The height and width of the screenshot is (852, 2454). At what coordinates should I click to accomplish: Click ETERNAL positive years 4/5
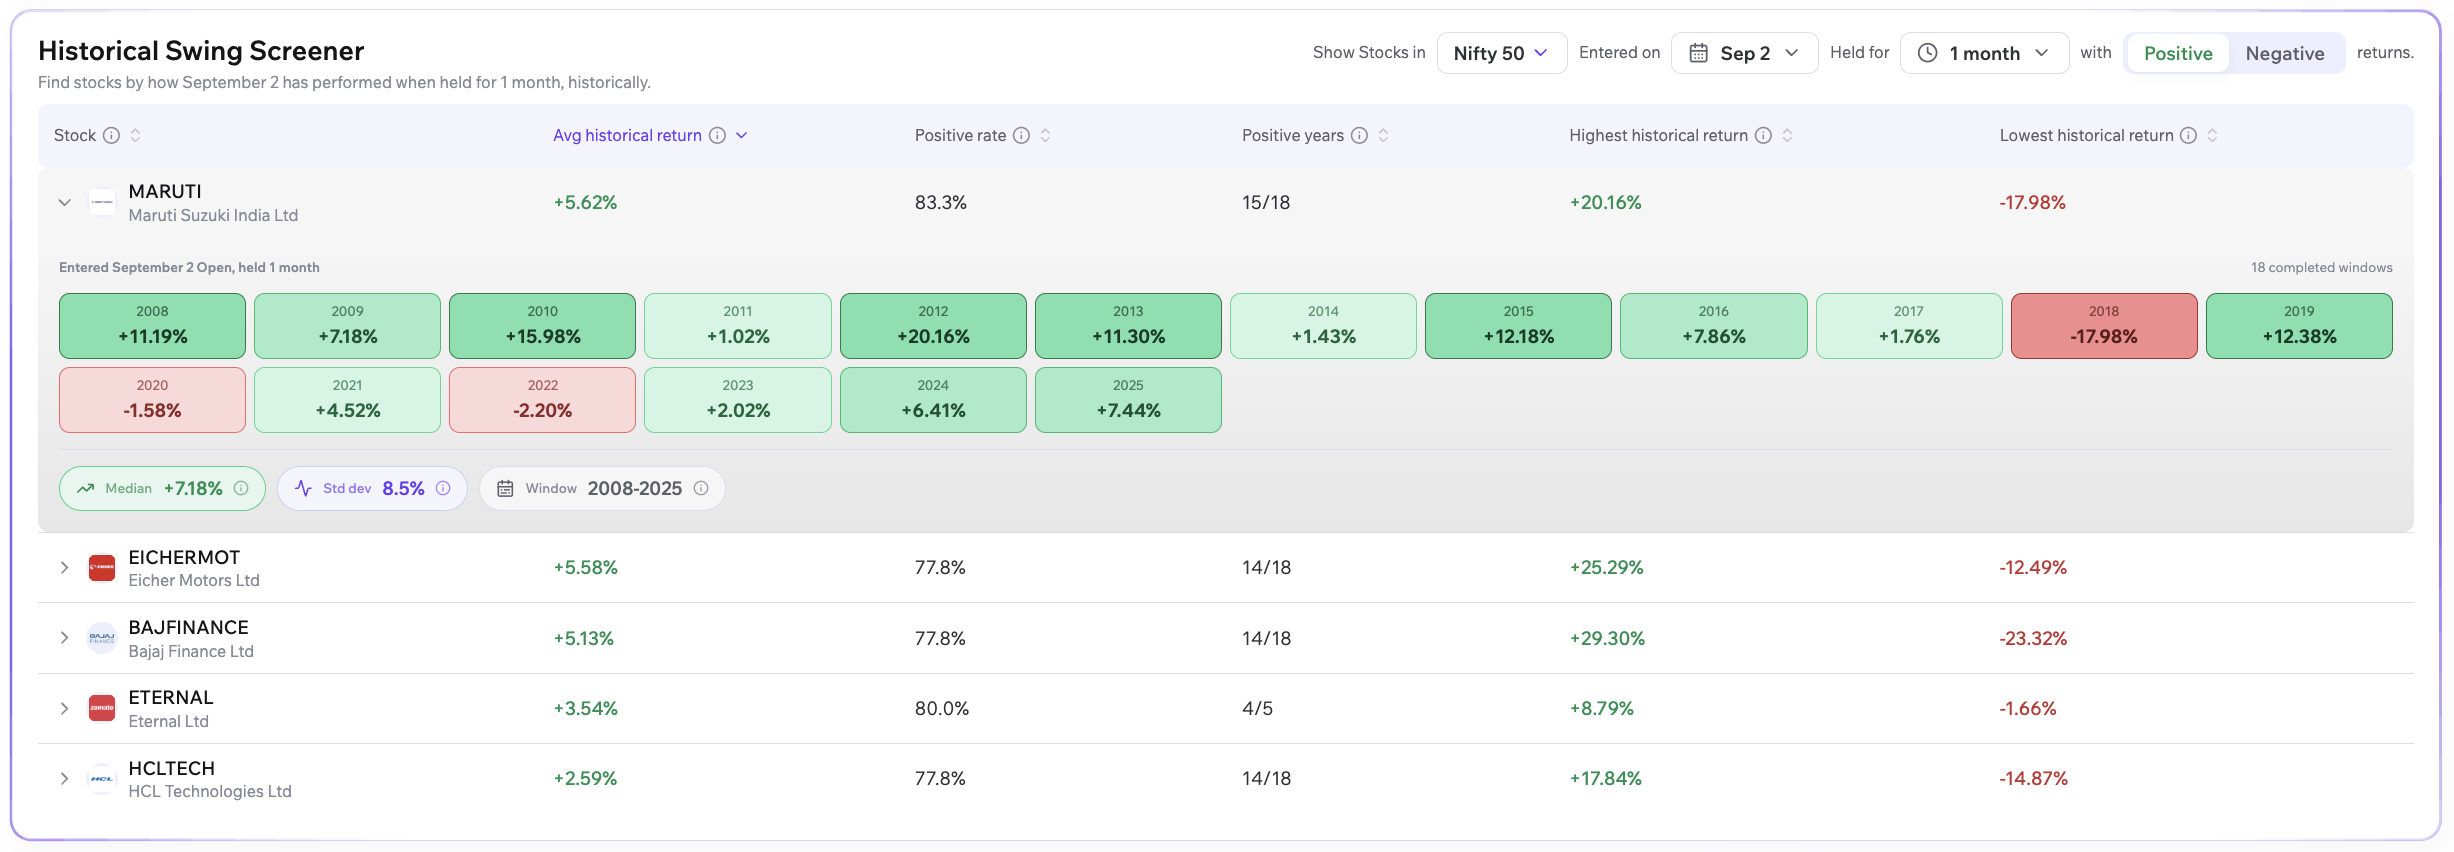(1257, 708)
